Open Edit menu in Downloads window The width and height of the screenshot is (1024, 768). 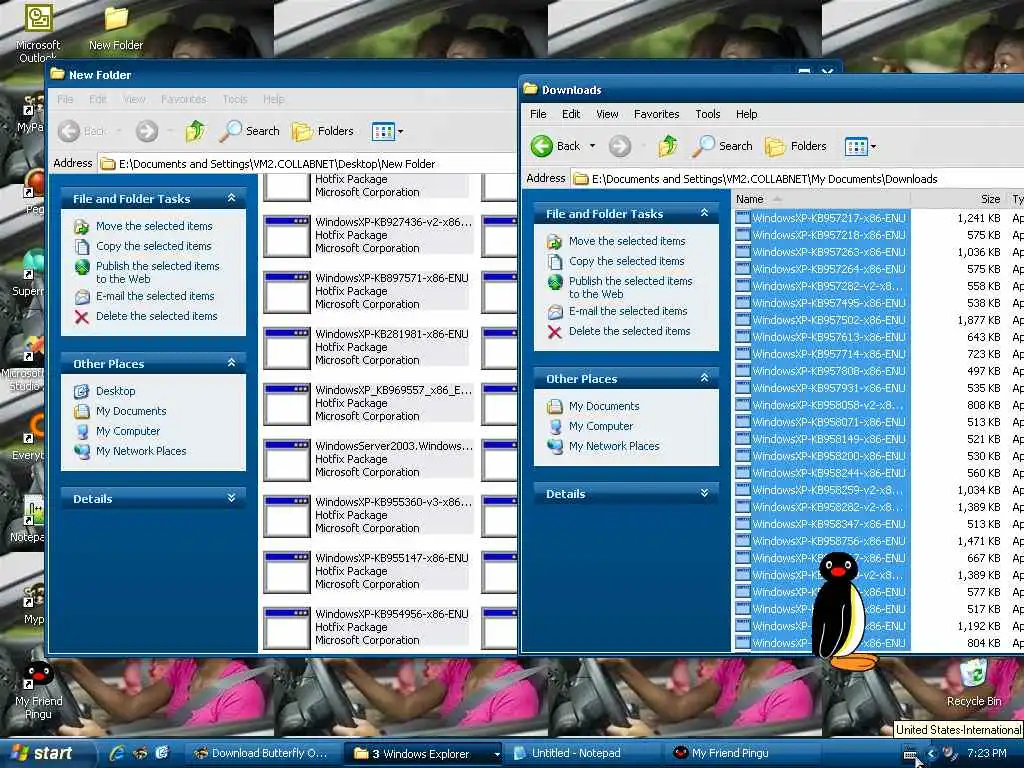click(571, 114)
